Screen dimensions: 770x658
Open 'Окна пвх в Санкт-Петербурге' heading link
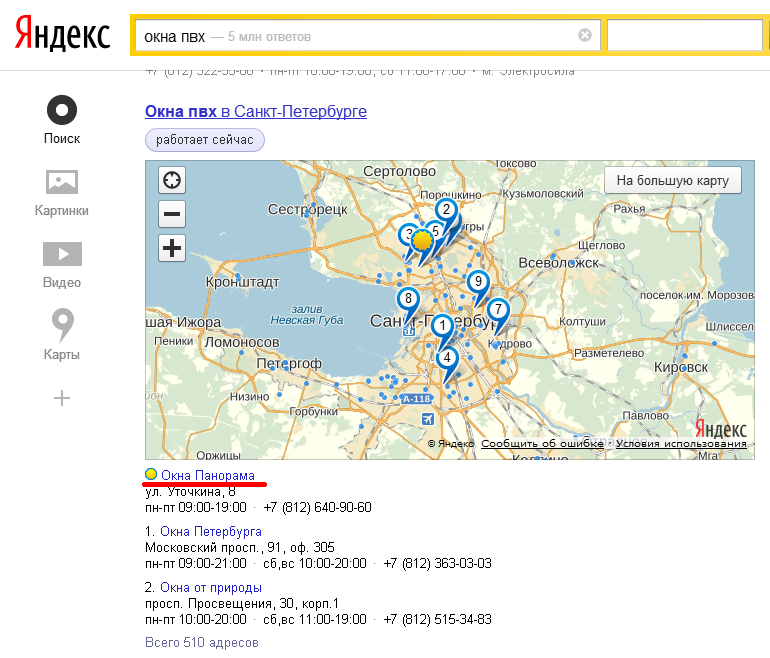coord(256,111)
